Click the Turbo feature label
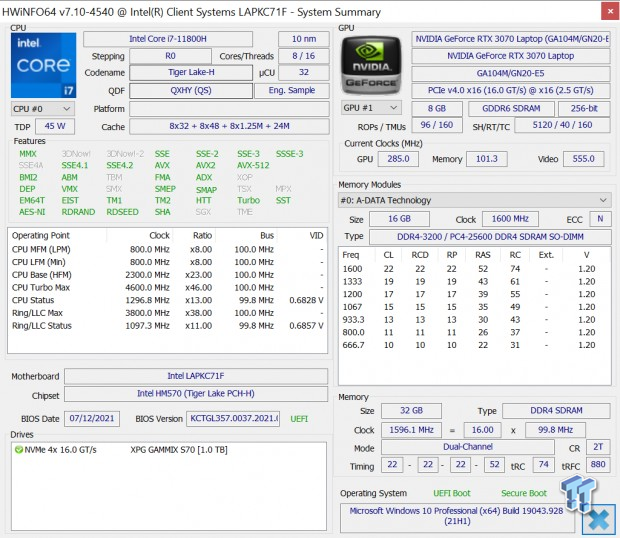Image resolution: width=620 pixels, height=538 pixels. pyautogui.click(x=248, y=200)
